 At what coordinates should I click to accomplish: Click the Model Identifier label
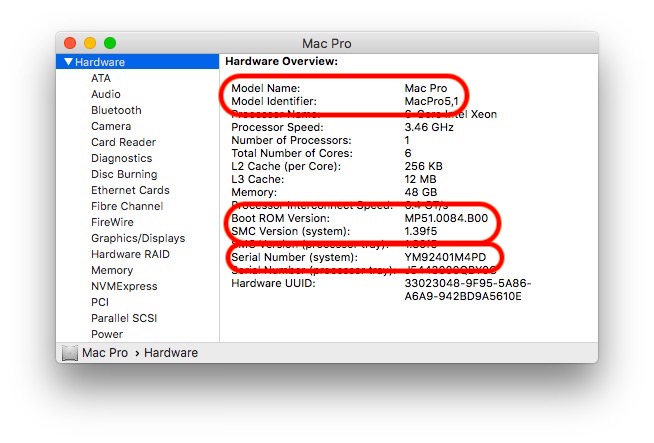[x=274, y=101]
